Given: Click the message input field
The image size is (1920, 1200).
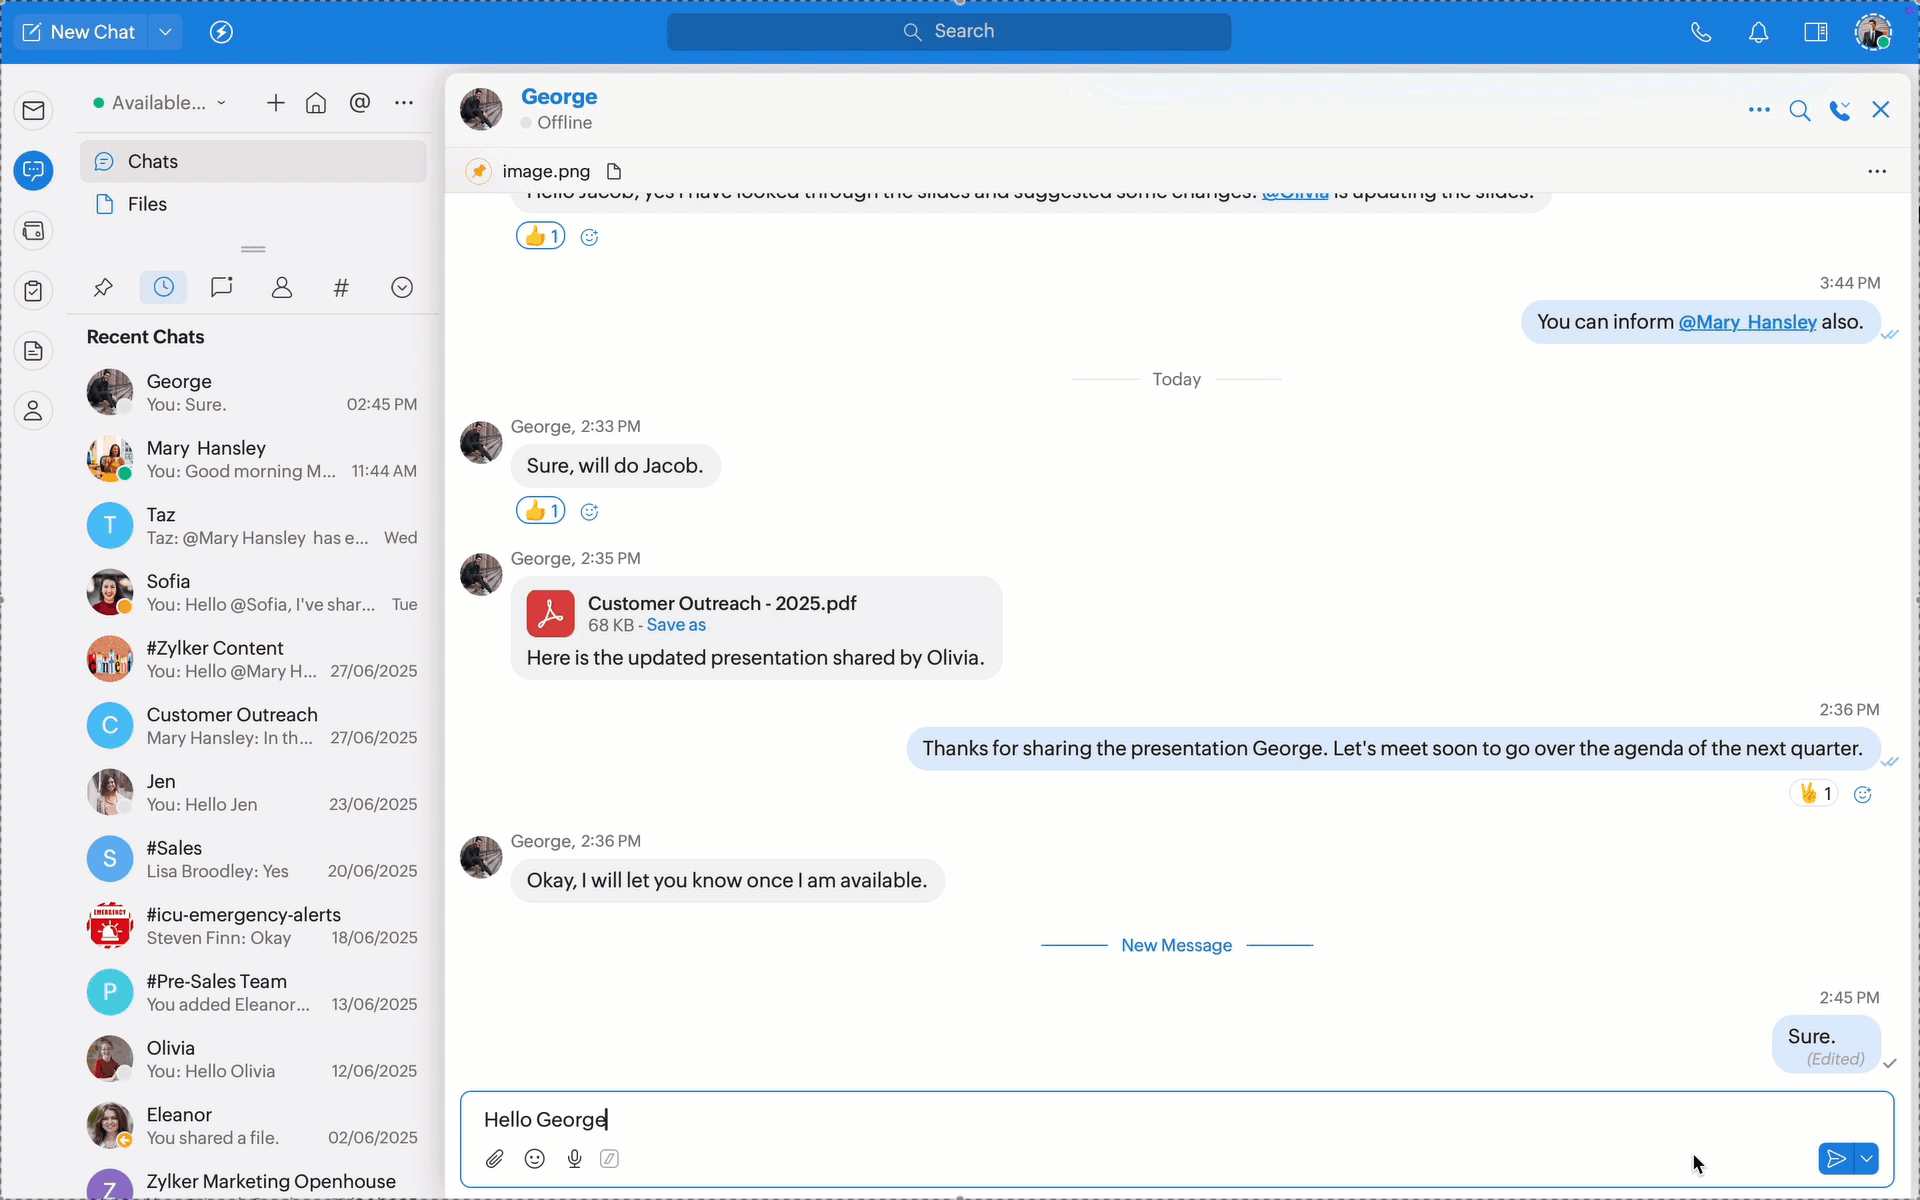Looking at the screenshot, I should click(x=1100, y=1119).
